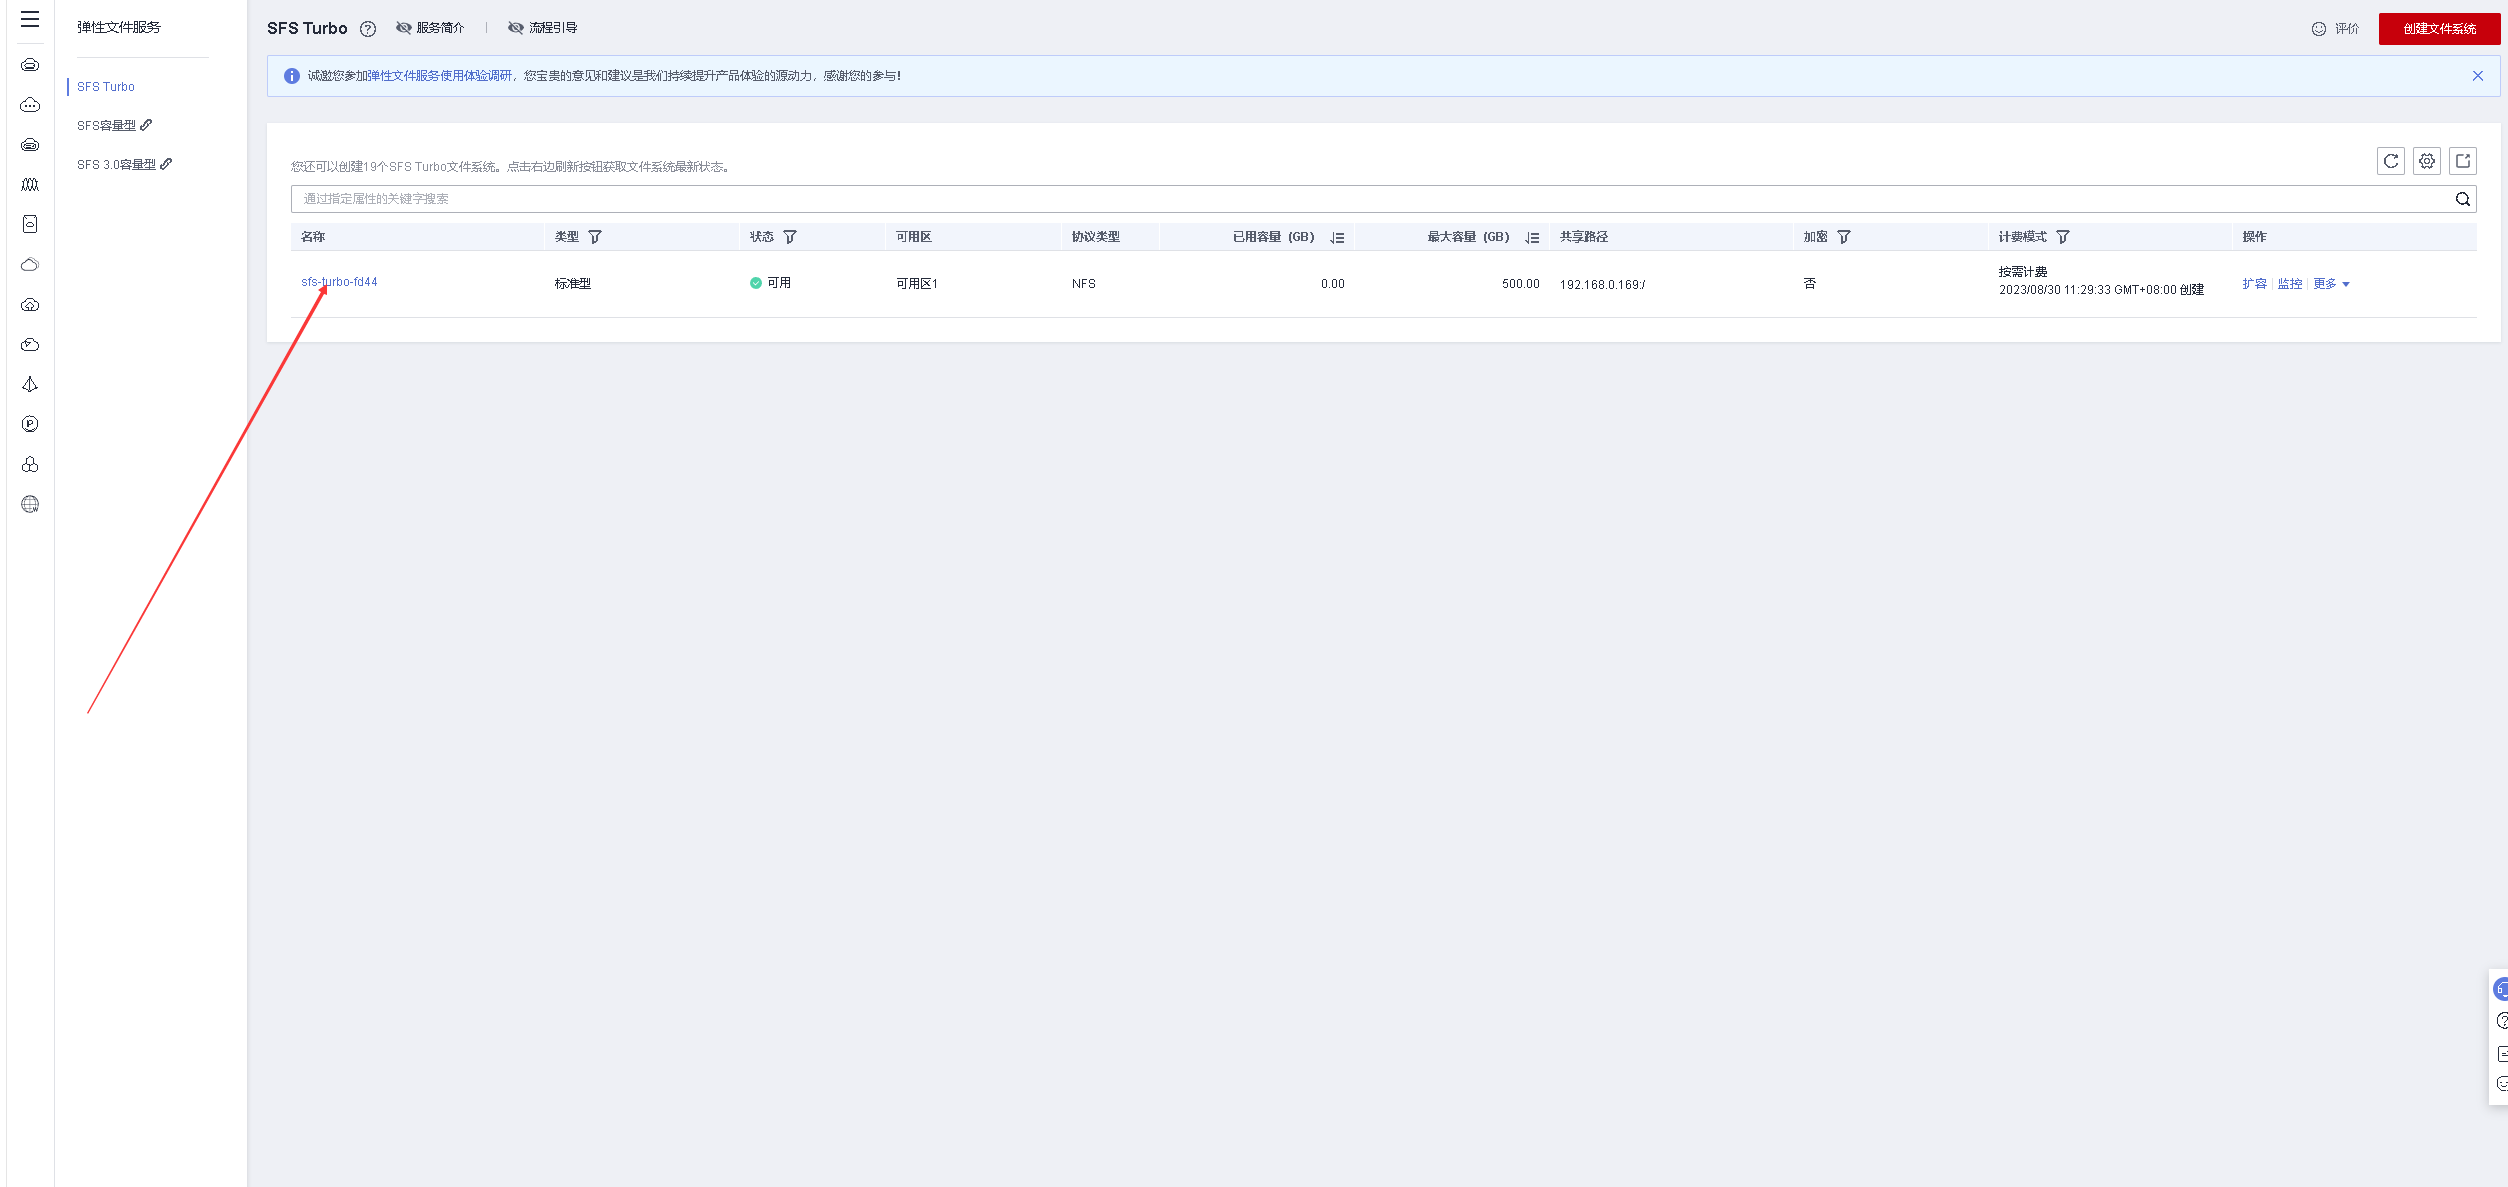Open the 类型 column filter

pos(595,237)
